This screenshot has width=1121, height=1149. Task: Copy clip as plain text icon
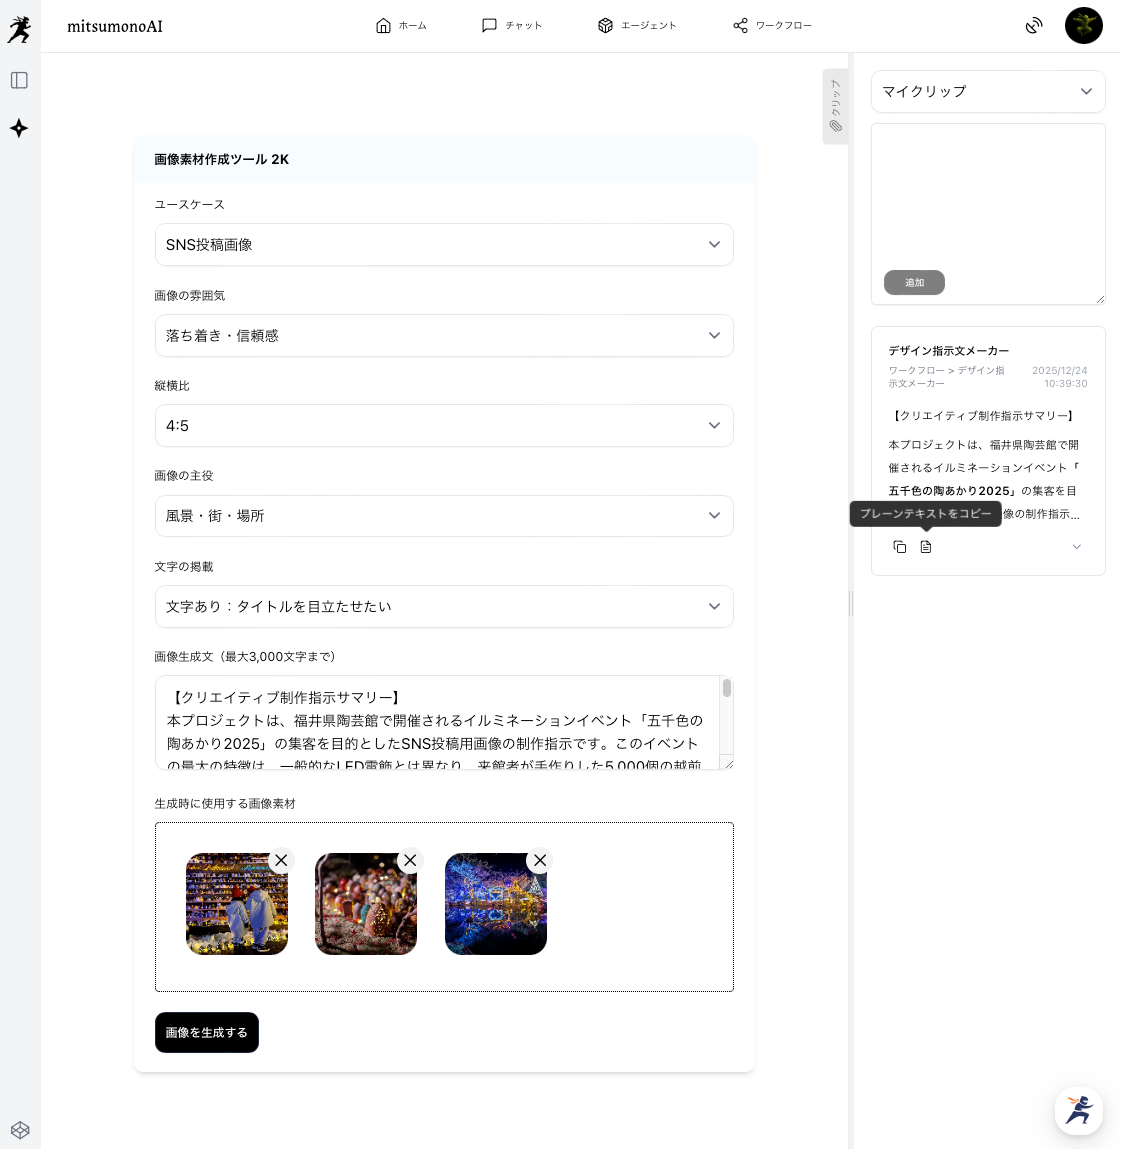(926, 547)
